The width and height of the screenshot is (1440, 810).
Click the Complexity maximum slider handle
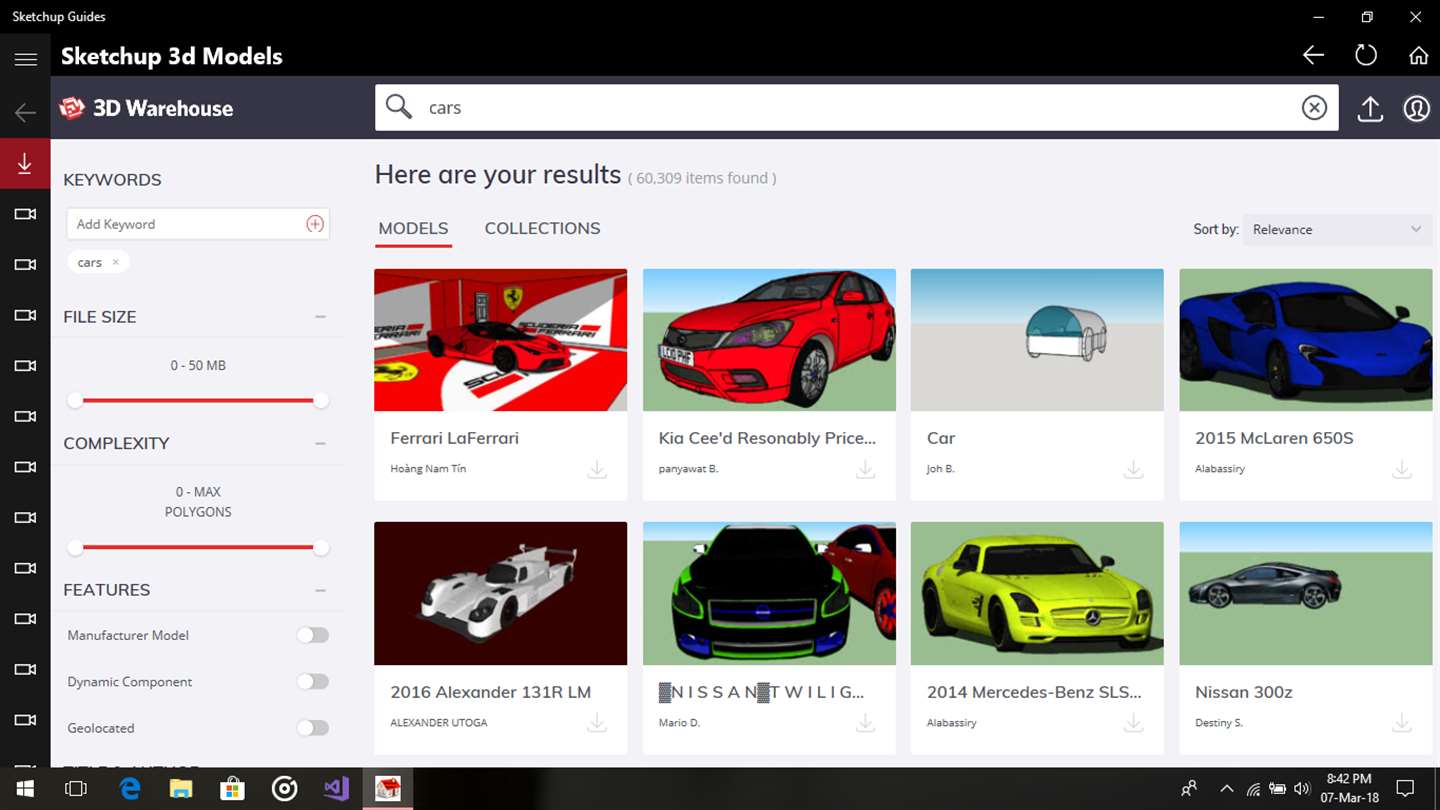pos(320,548)
